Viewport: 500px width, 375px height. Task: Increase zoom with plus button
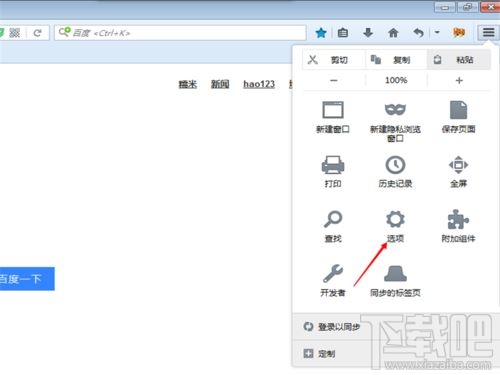tap(459, 80)
